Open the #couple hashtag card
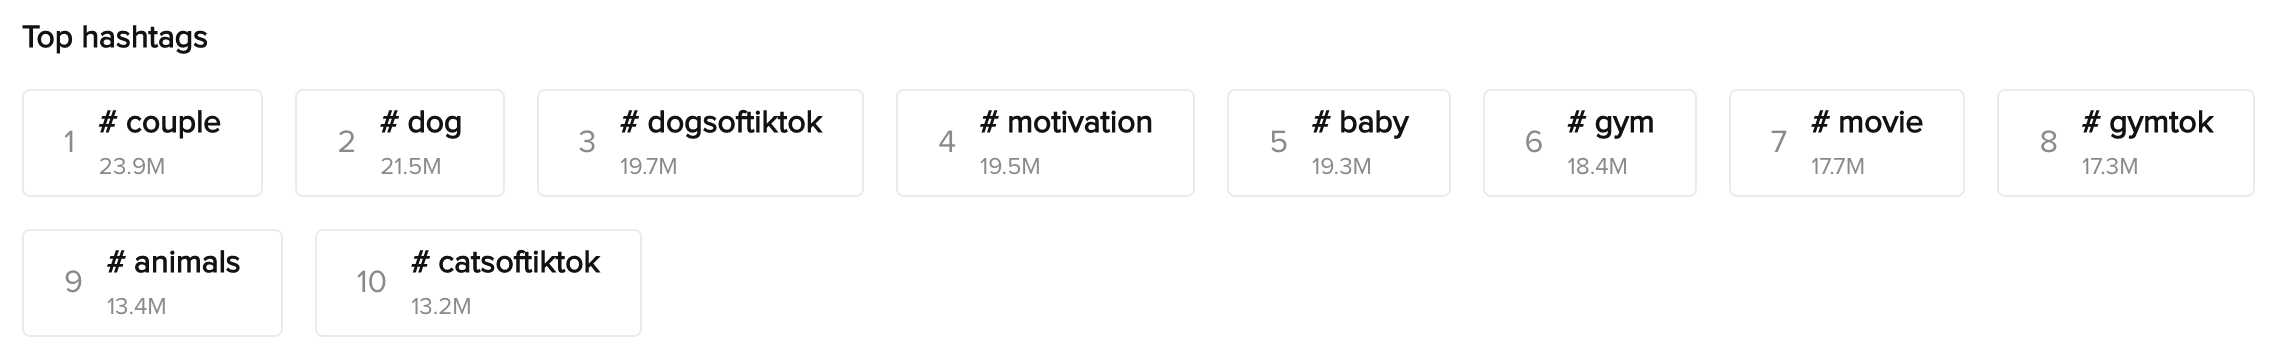The width and height of the screenshot is (2276, 360). pos(143,143)
